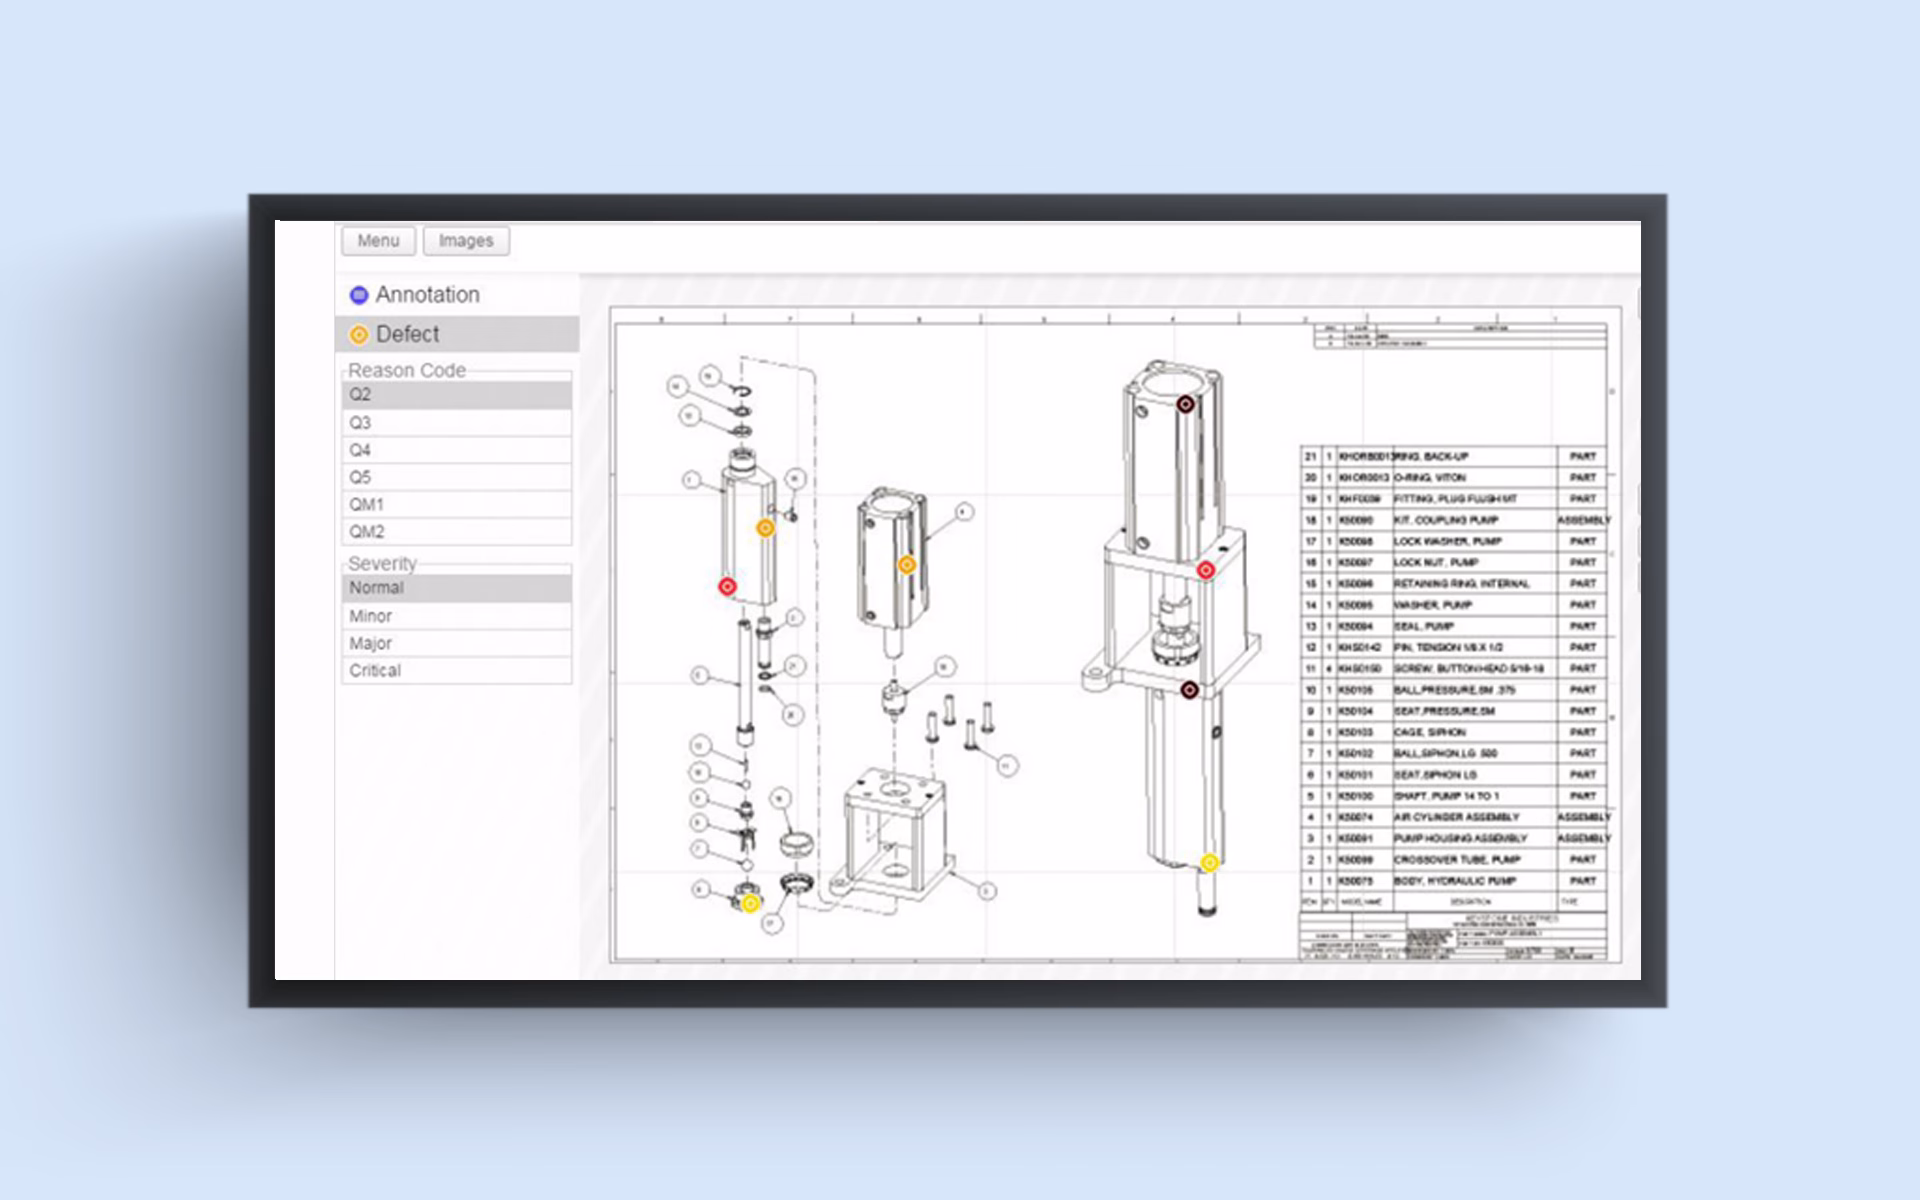
Task: Set severity to Major
Action: 456,643
